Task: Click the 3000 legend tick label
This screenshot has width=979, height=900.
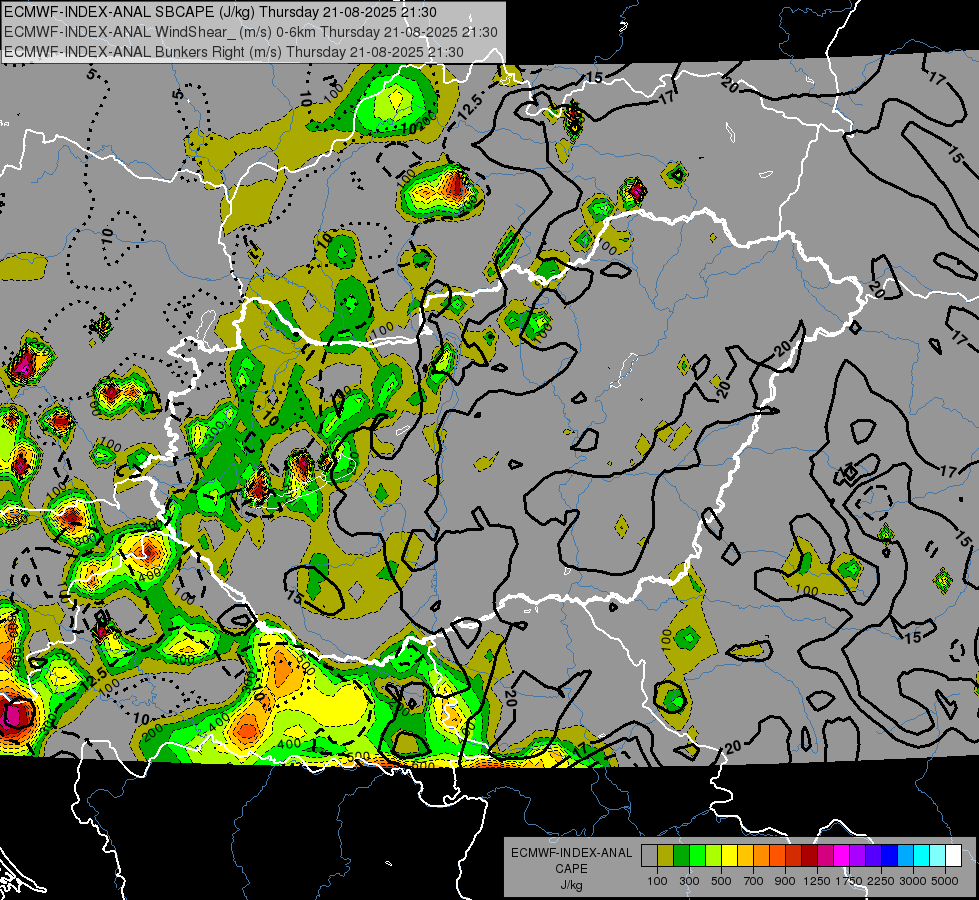Action: pyautogui.click(x=913, y=881)
